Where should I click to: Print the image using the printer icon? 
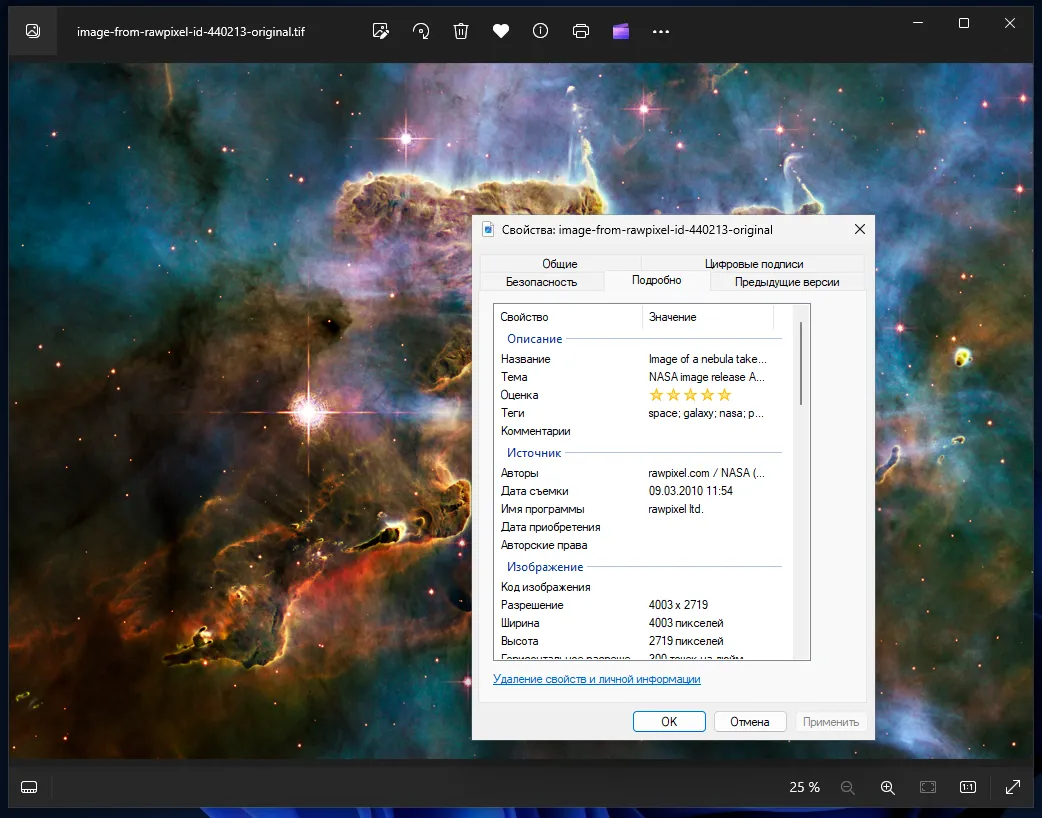pyautogui.click(x=581, y=31)
